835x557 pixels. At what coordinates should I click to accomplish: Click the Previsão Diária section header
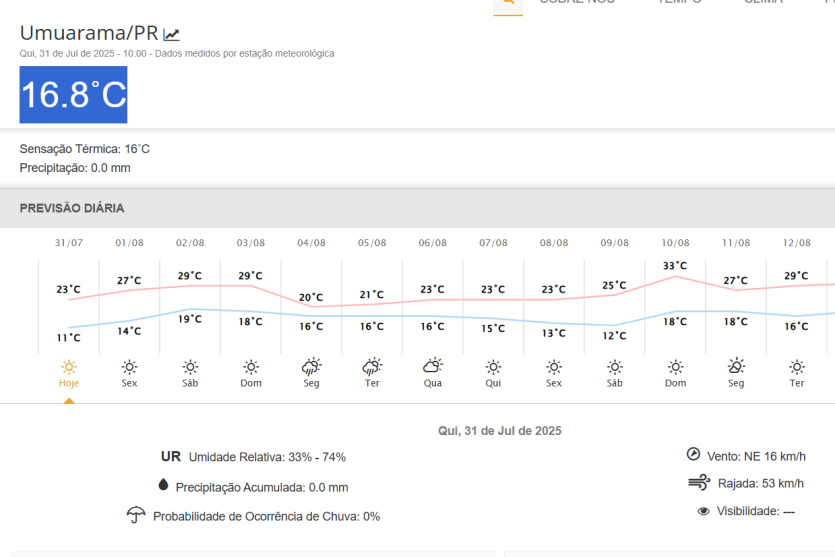tap(72, 208)
